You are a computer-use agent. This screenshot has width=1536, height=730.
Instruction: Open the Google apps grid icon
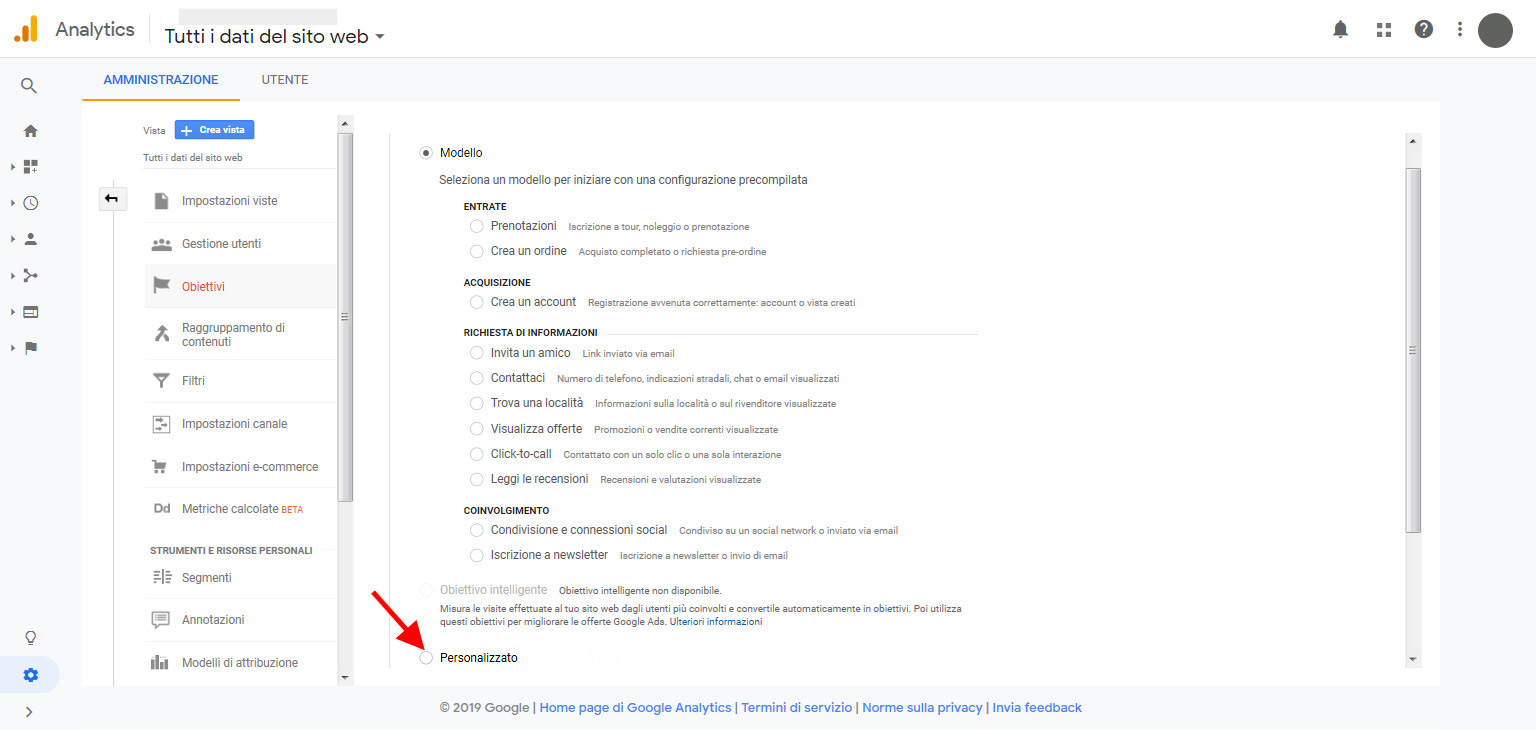(x=1384, y=30)
